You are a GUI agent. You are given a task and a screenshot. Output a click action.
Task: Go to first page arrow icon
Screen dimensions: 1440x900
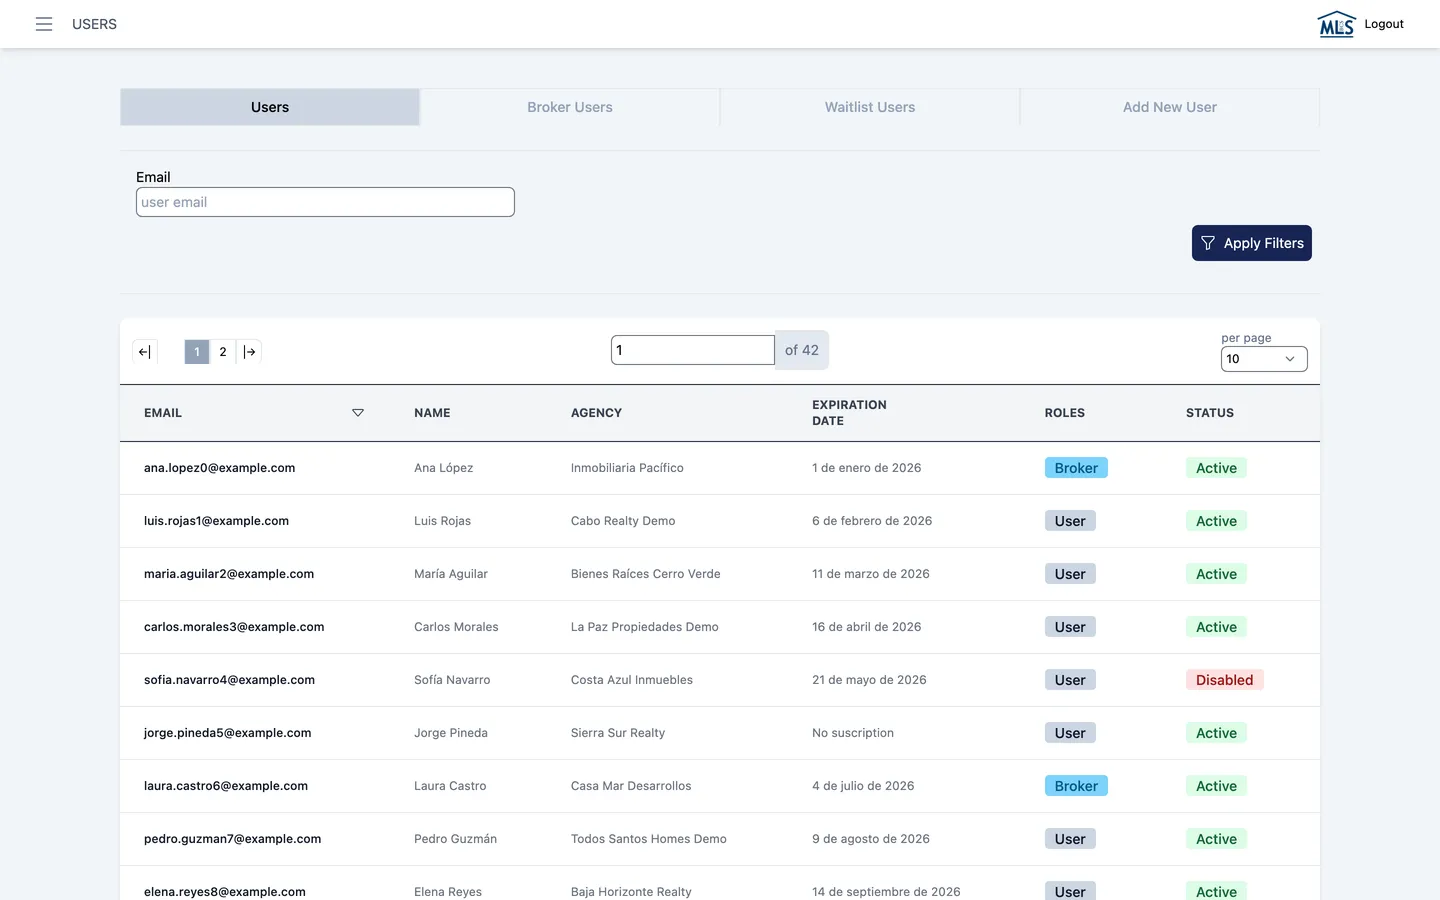[145, 352]
